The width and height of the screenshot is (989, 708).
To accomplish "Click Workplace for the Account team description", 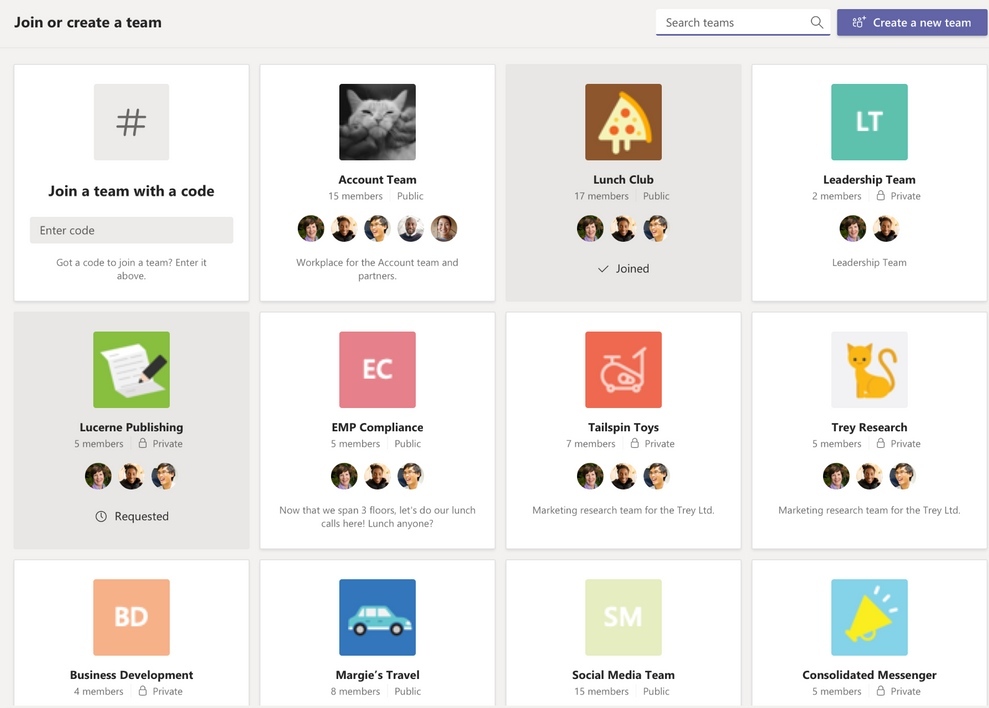I will coord(377,269).
